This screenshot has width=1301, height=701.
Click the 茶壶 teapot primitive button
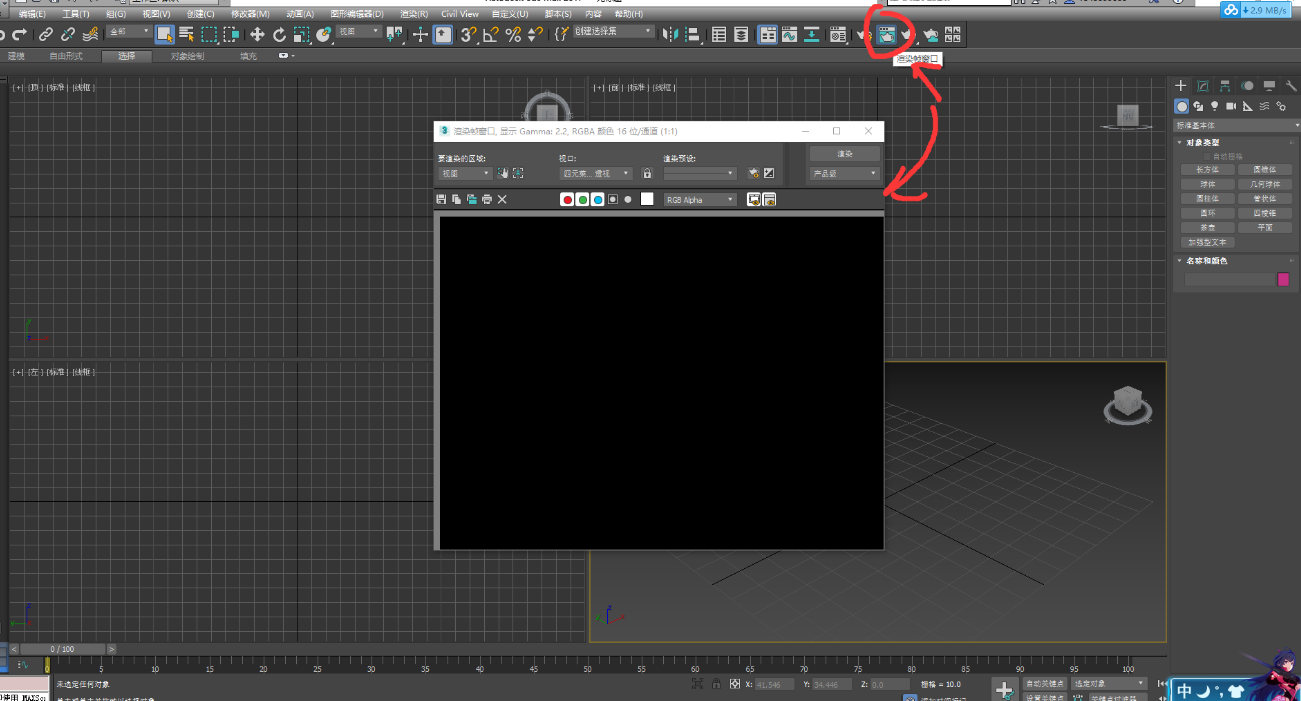coord(1207,228)
